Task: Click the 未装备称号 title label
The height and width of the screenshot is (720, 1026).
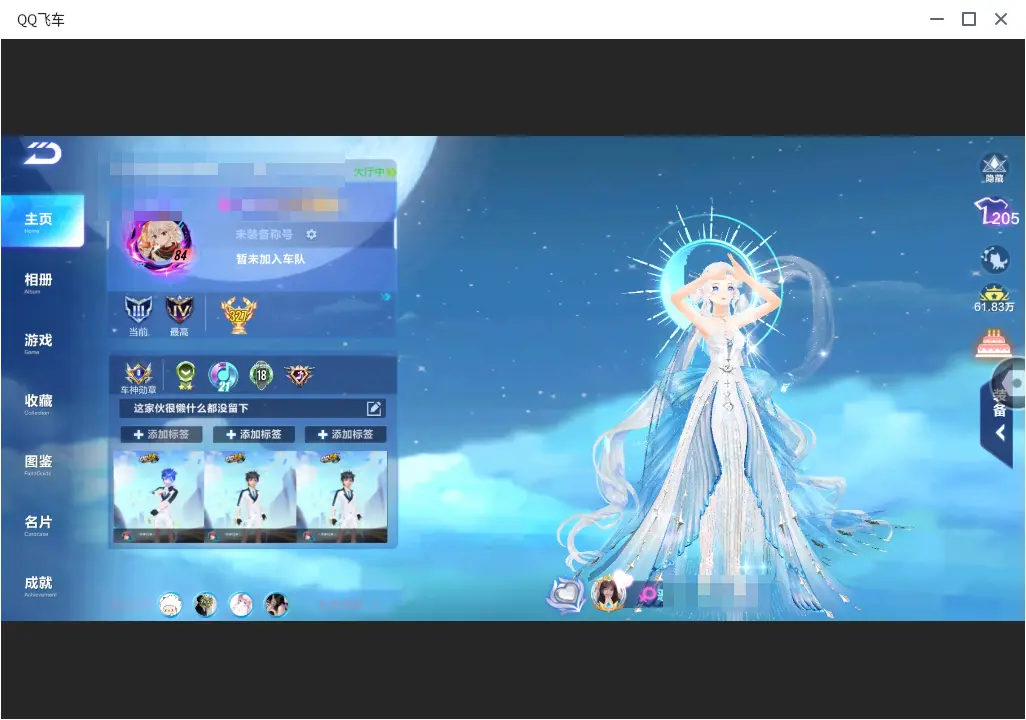Action: [x=264, y=234]
